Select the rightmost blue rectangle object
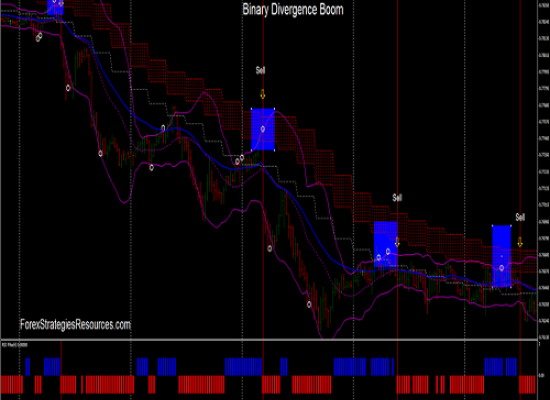550x400 pixels. (502, 256)
